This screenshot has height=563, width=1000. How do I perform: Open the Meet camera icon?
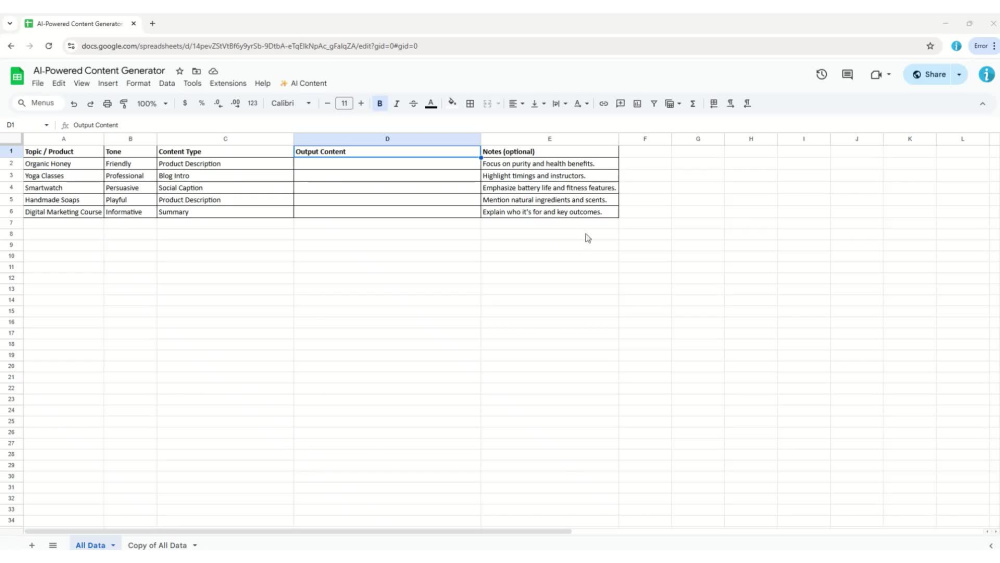[876, 74]
